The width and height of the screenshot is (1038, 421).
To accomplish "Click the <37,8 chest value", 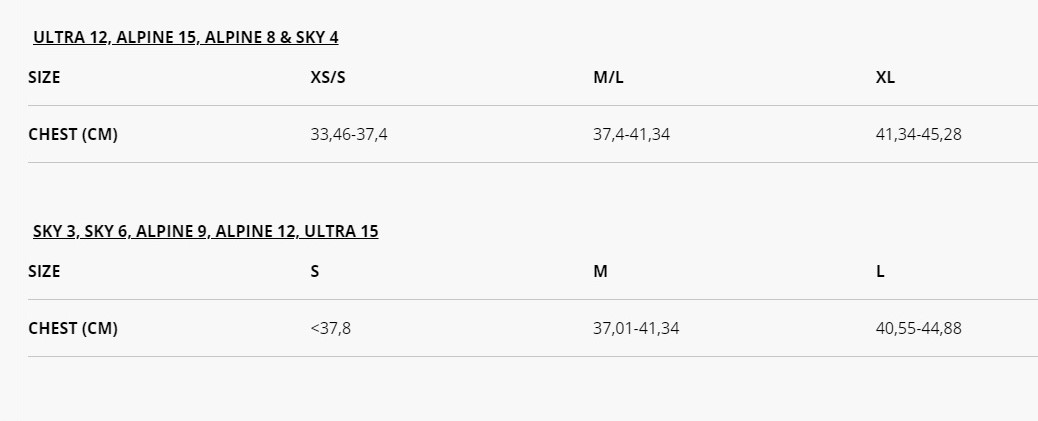I will click(x=331, y=329).
